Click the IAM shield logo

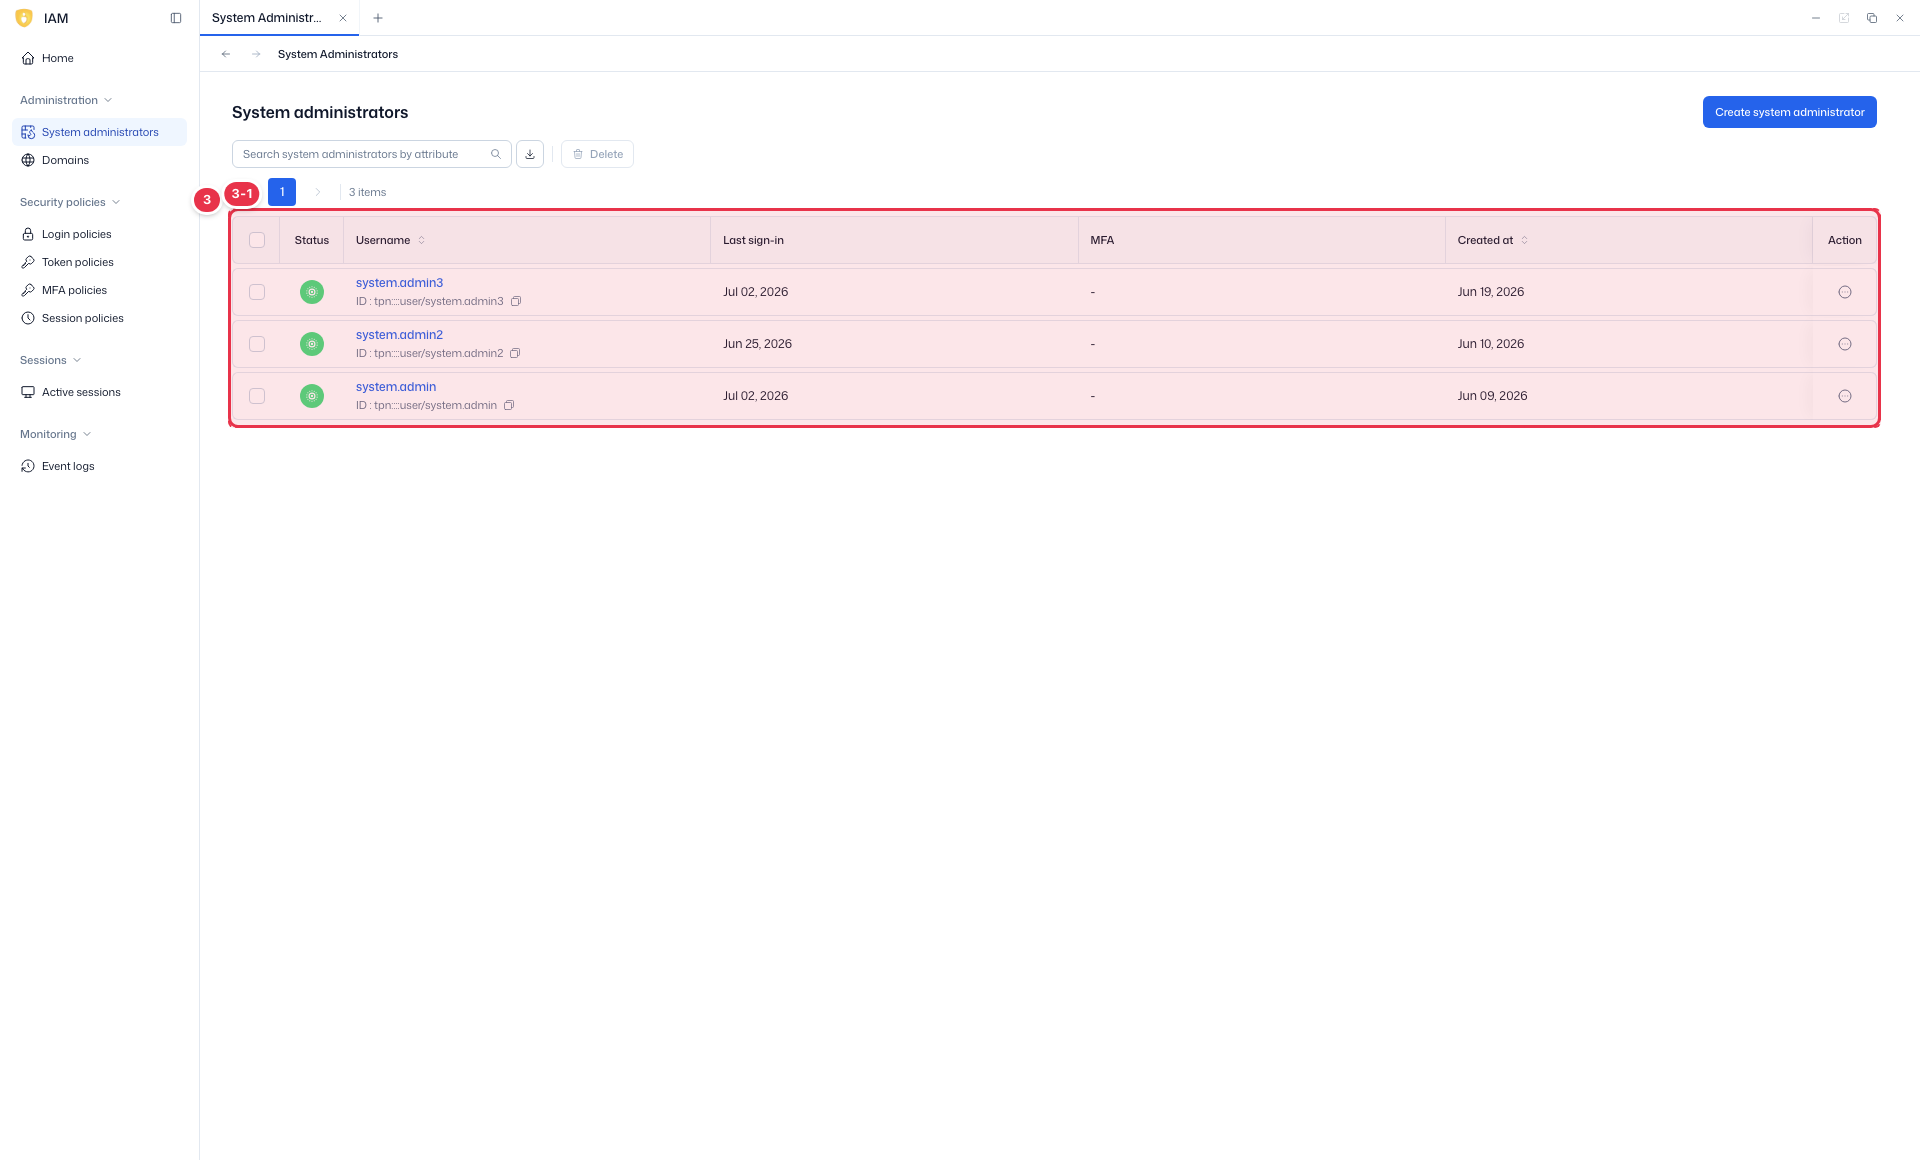coord(24,18)
